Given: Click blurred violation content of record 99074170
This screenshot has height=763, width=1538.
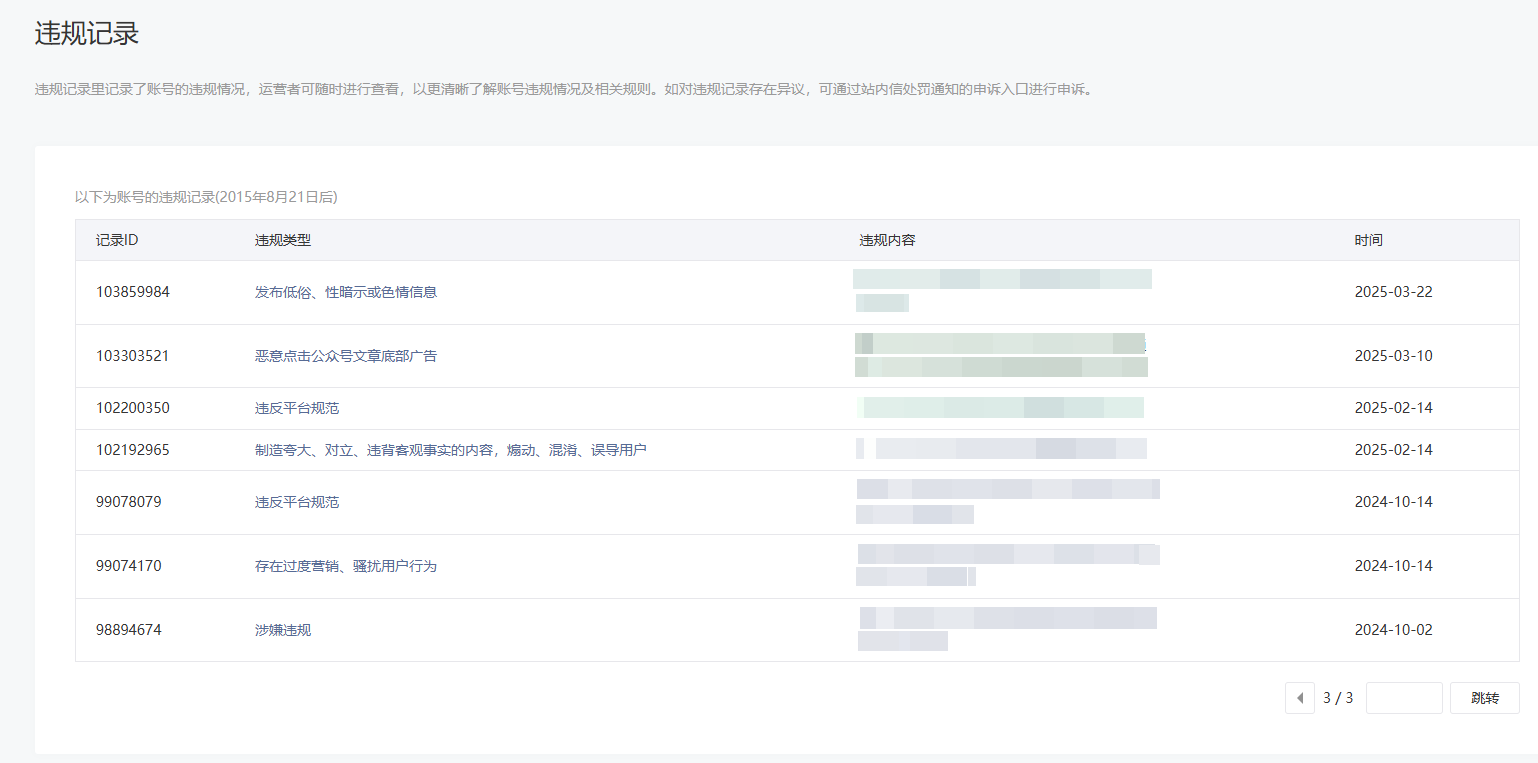Looking at the screenshot, I should coord(1008,565).
